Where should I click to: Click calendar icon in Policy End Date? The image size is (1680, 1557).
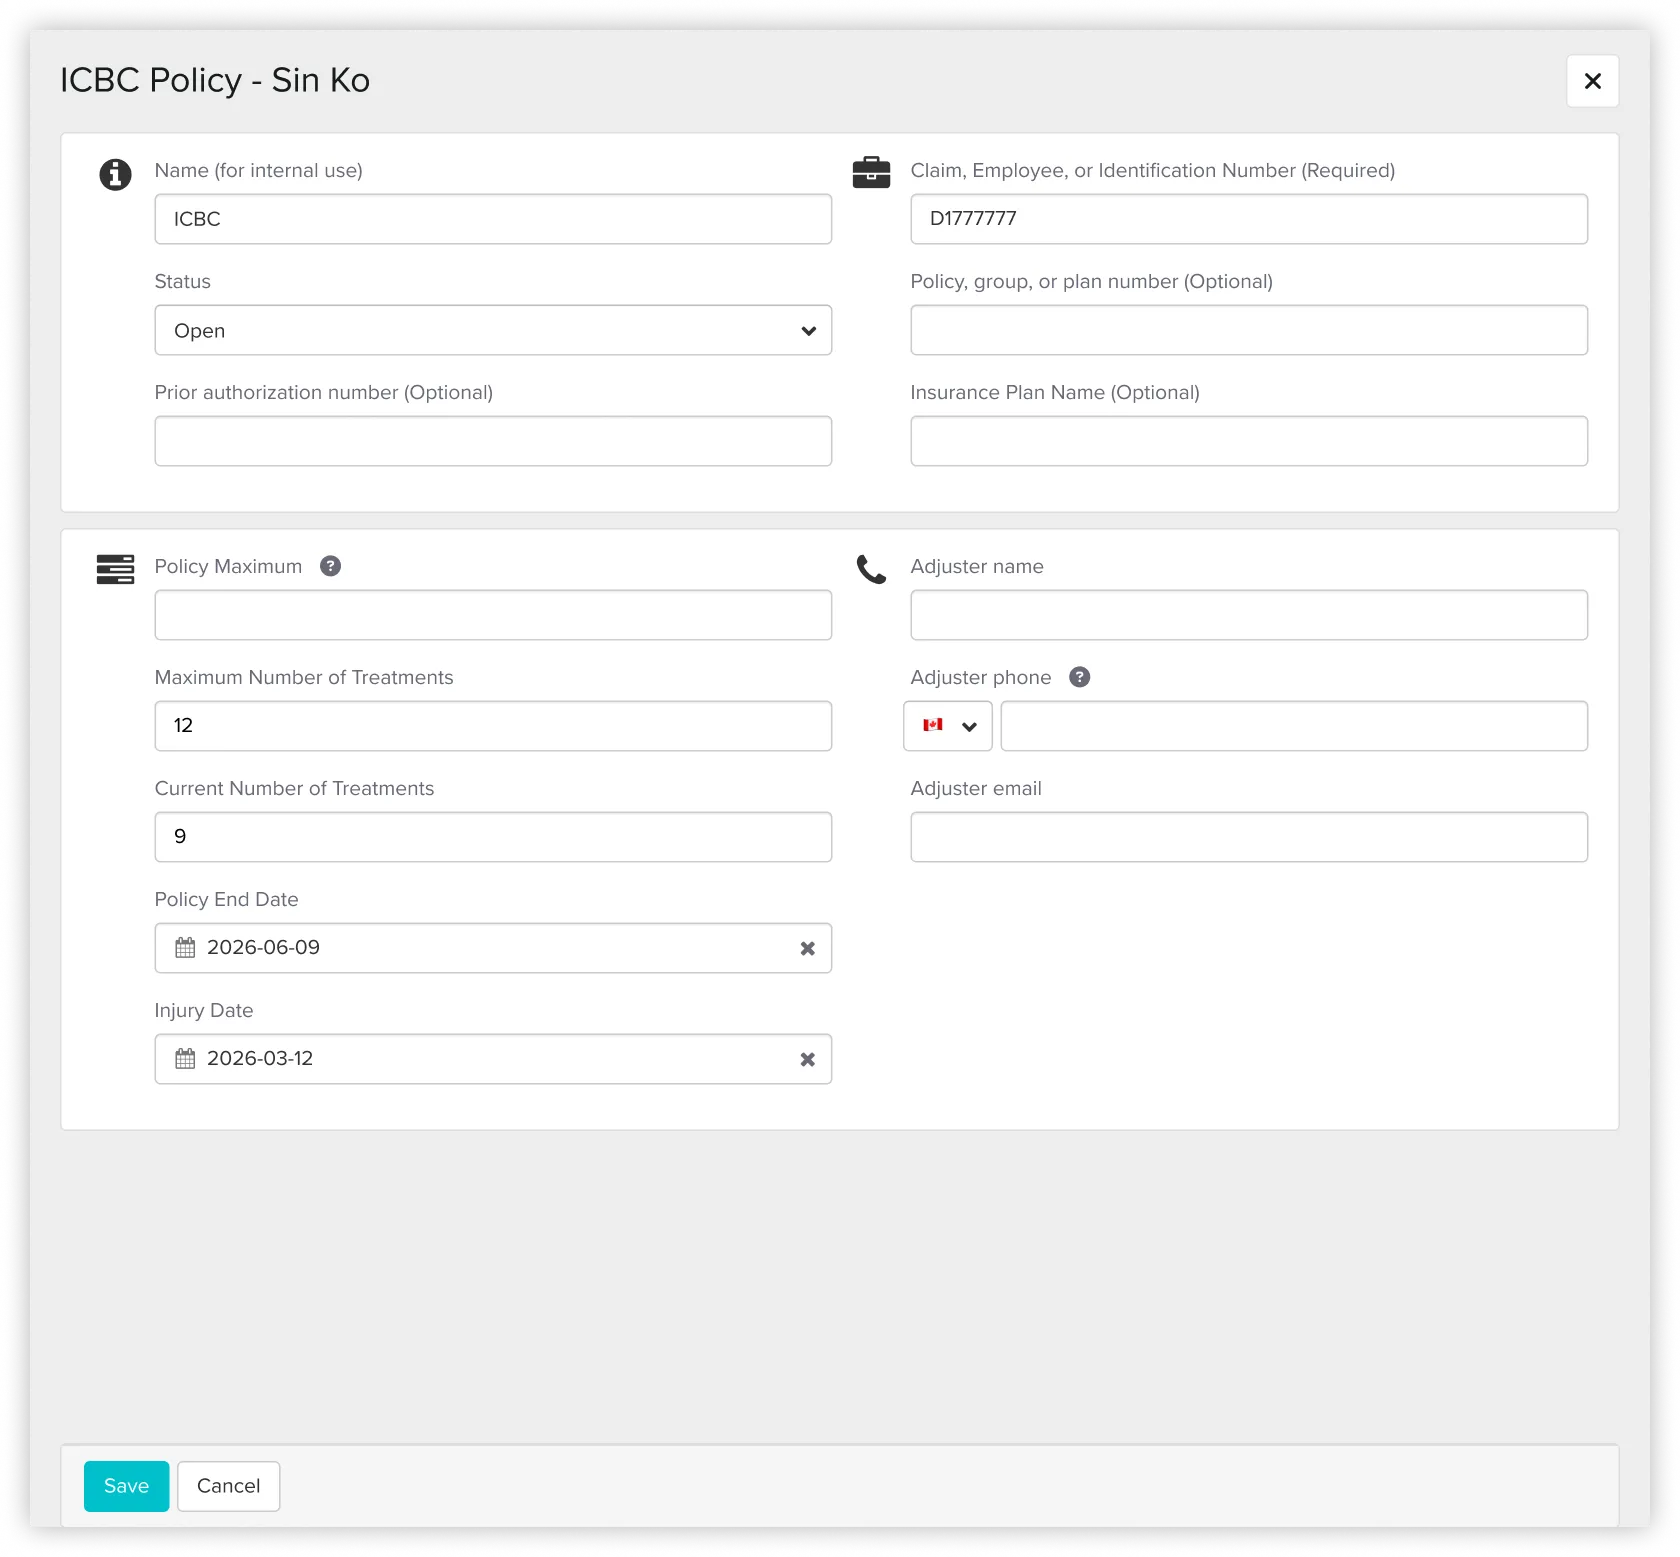[185, 947]
